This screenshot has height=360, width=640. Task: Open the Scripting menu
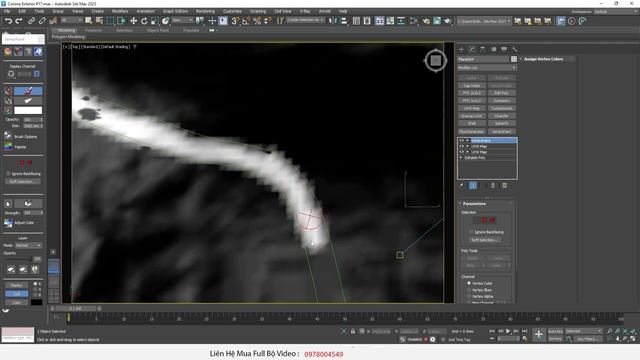[x=258, y=11]
